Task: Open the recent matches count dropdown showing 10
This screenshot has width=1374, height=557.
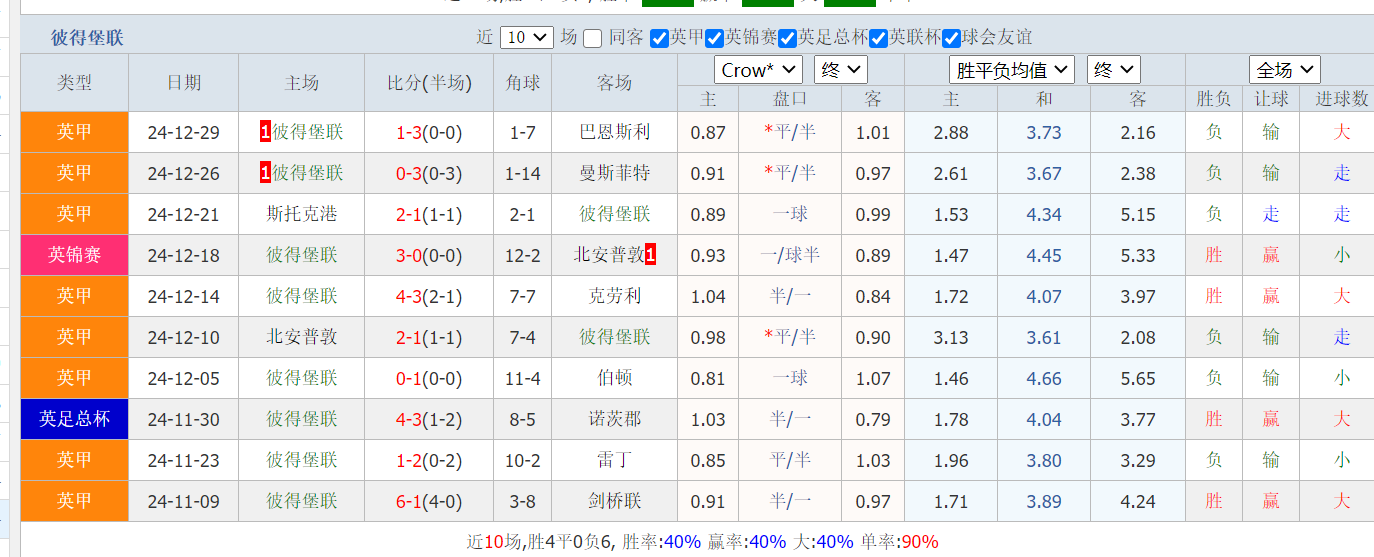Action: click(x=526, y=38)
